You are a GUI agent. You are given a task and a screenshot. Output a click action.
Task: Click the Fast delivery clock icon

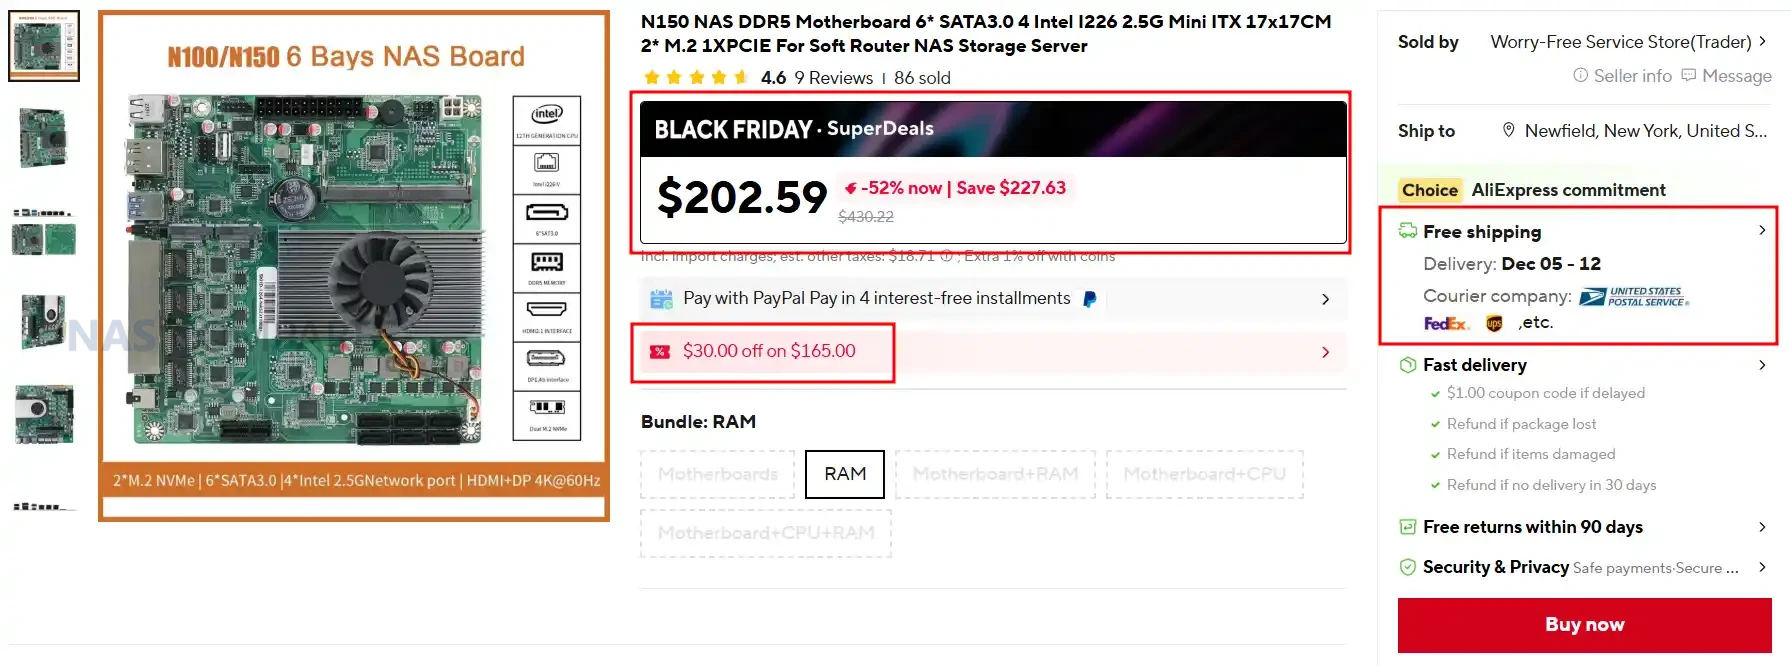pyautogui.click(x=1407, y=365)
